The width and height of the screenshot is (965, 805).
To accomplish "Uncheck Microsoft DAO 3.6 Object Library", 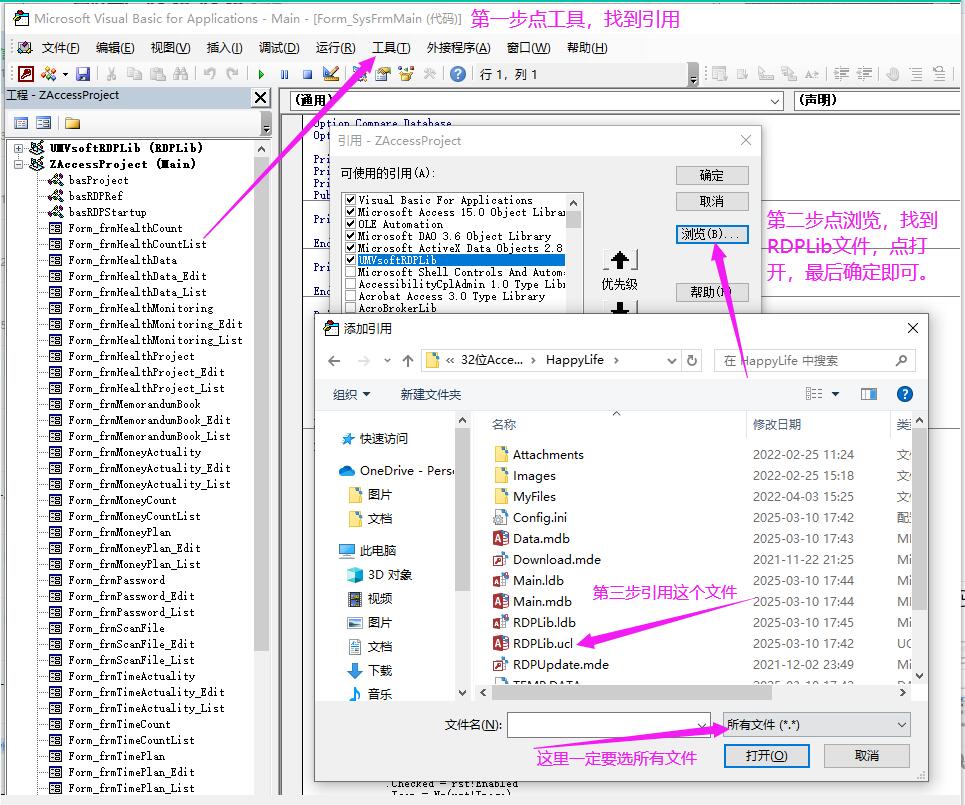I will (350, 236).
